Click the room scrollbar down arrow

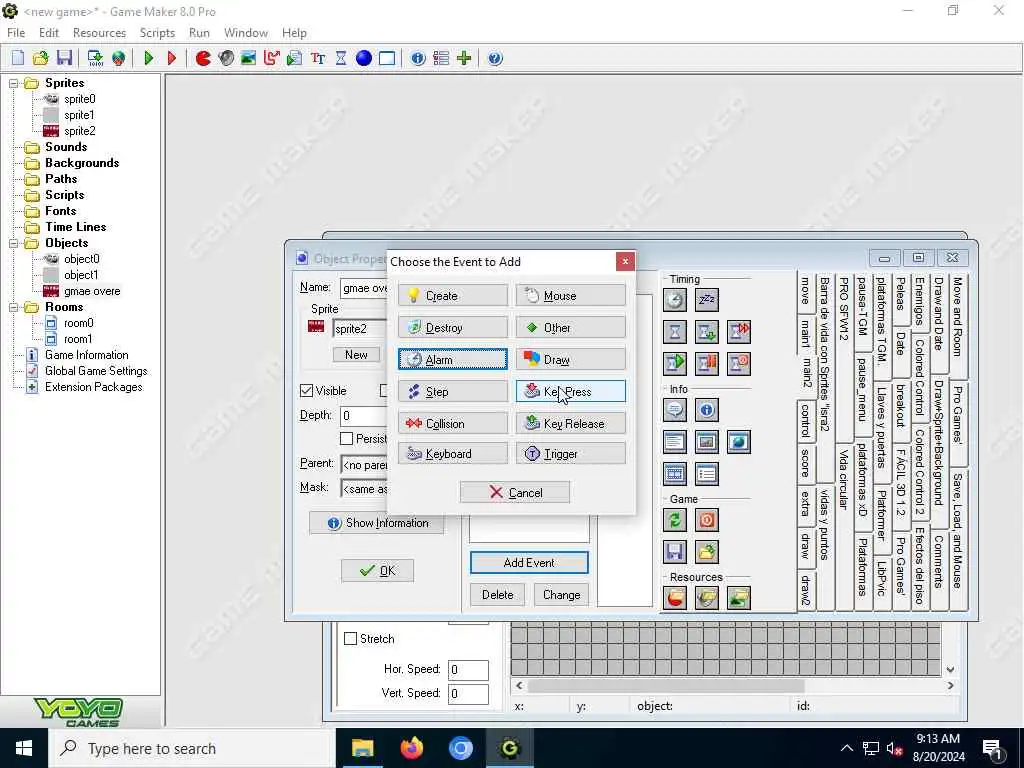tap(950, 669)
